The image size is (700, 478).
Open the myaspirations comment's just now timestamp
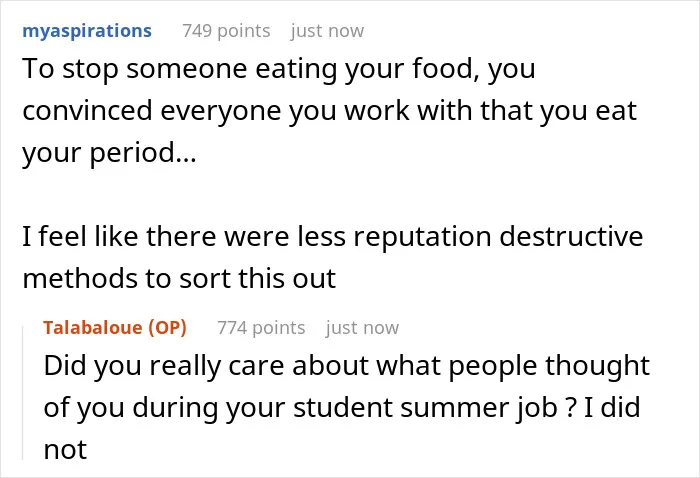(327, 31)
